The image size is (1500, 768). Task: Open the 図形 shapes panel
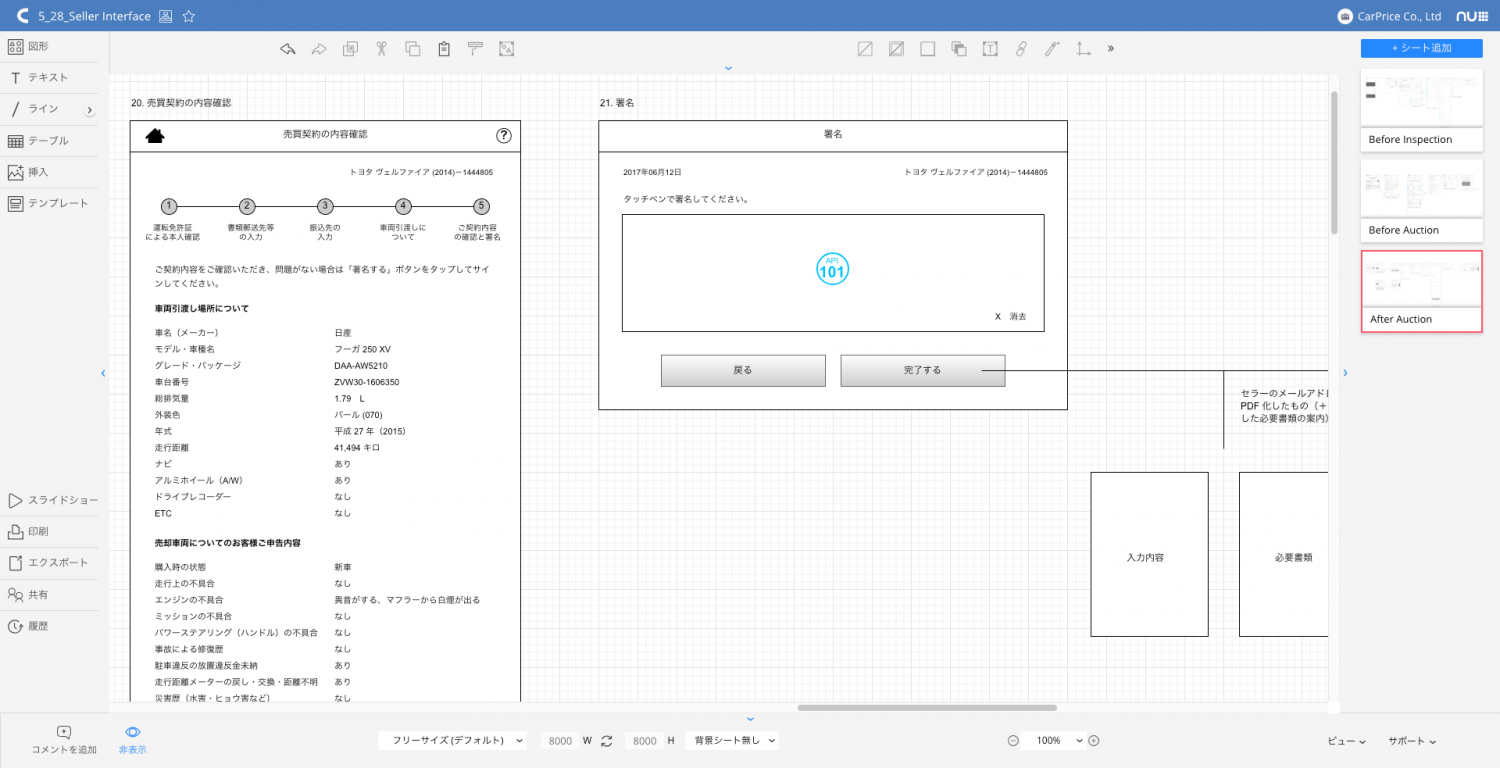pyautogui.click(x=30, y=46)
